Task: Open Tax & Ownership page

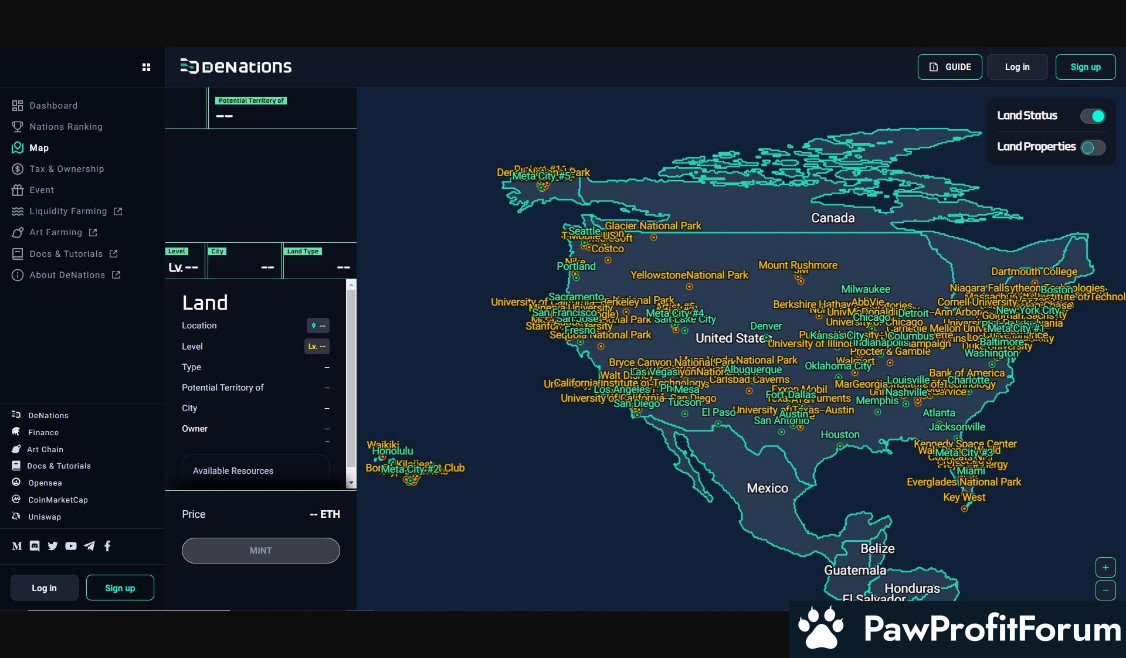Action: 58,169
